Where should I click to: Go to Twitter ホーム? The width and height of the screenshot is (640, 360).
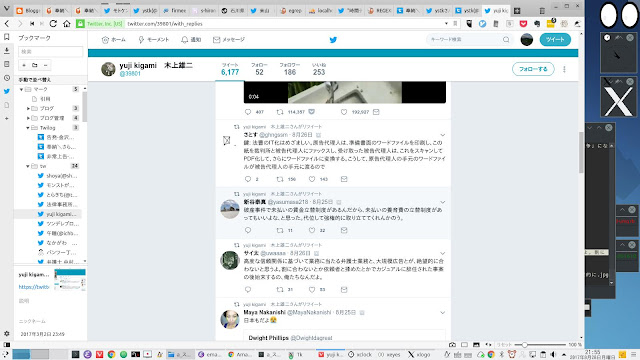(113, 40)
